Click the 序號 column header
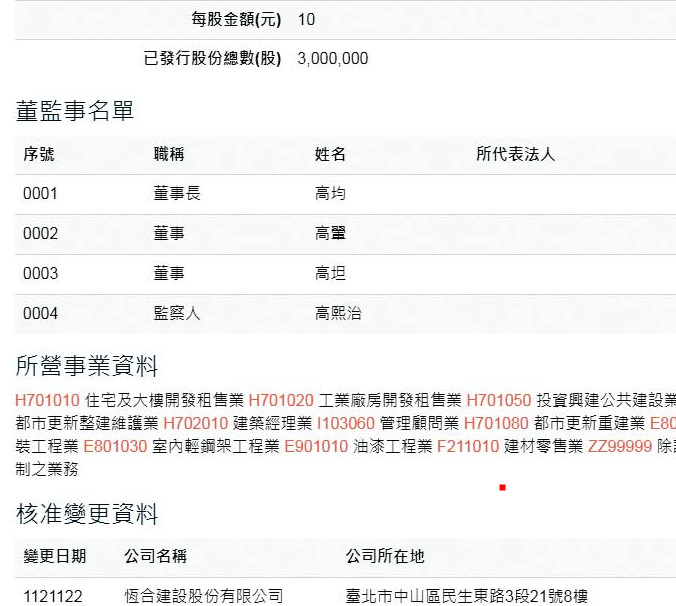 pos(39,154)
